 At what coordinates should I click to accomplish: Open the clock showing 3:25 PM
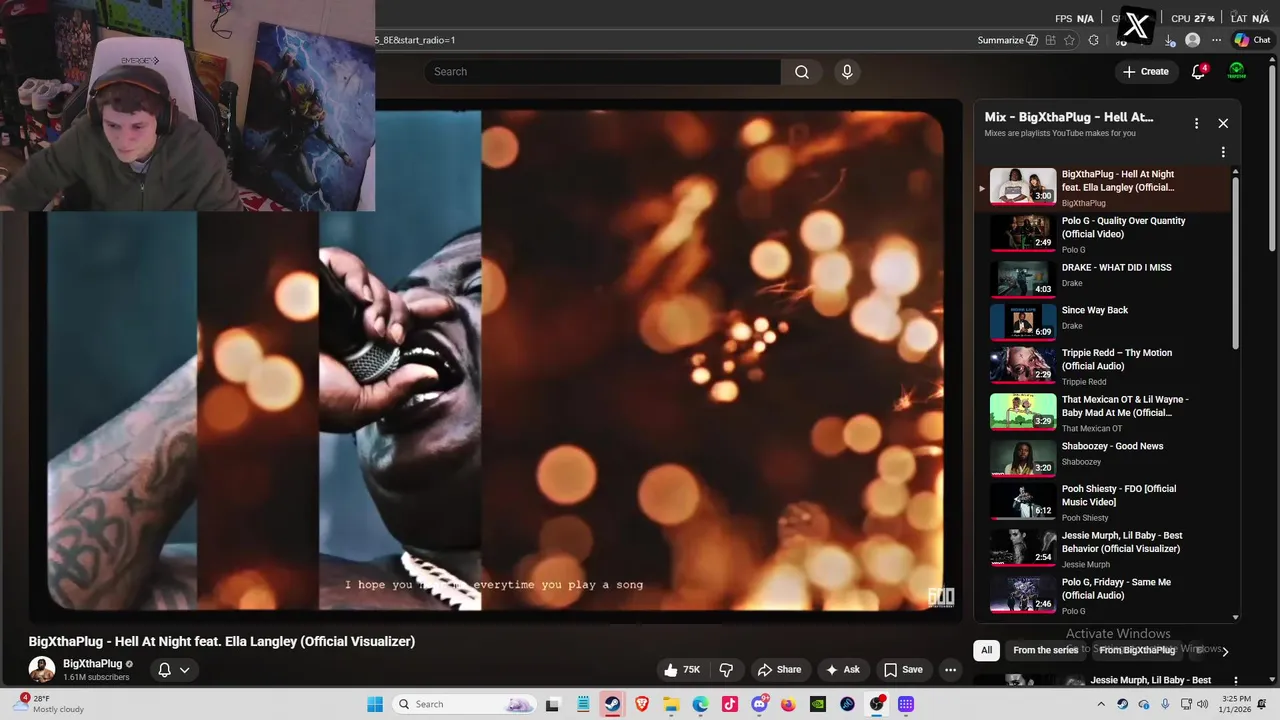tap(1236, 704)
